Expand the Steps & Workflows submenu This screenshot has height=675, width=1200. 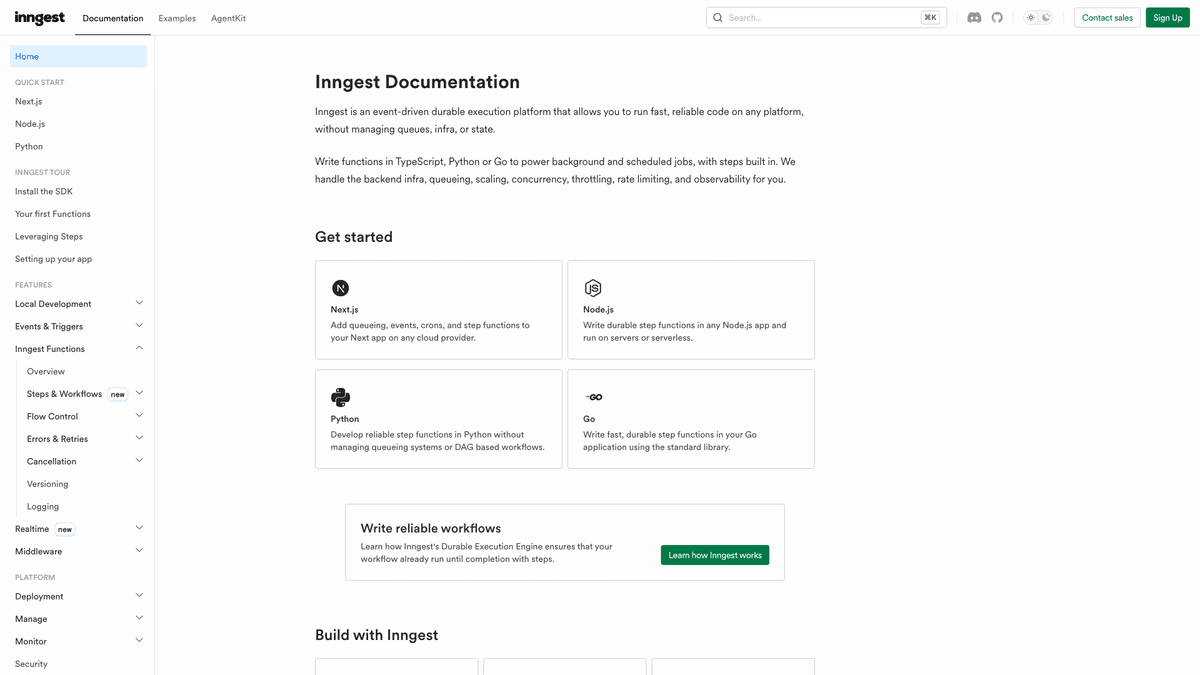pyautogui.click(x=139, y=393)
